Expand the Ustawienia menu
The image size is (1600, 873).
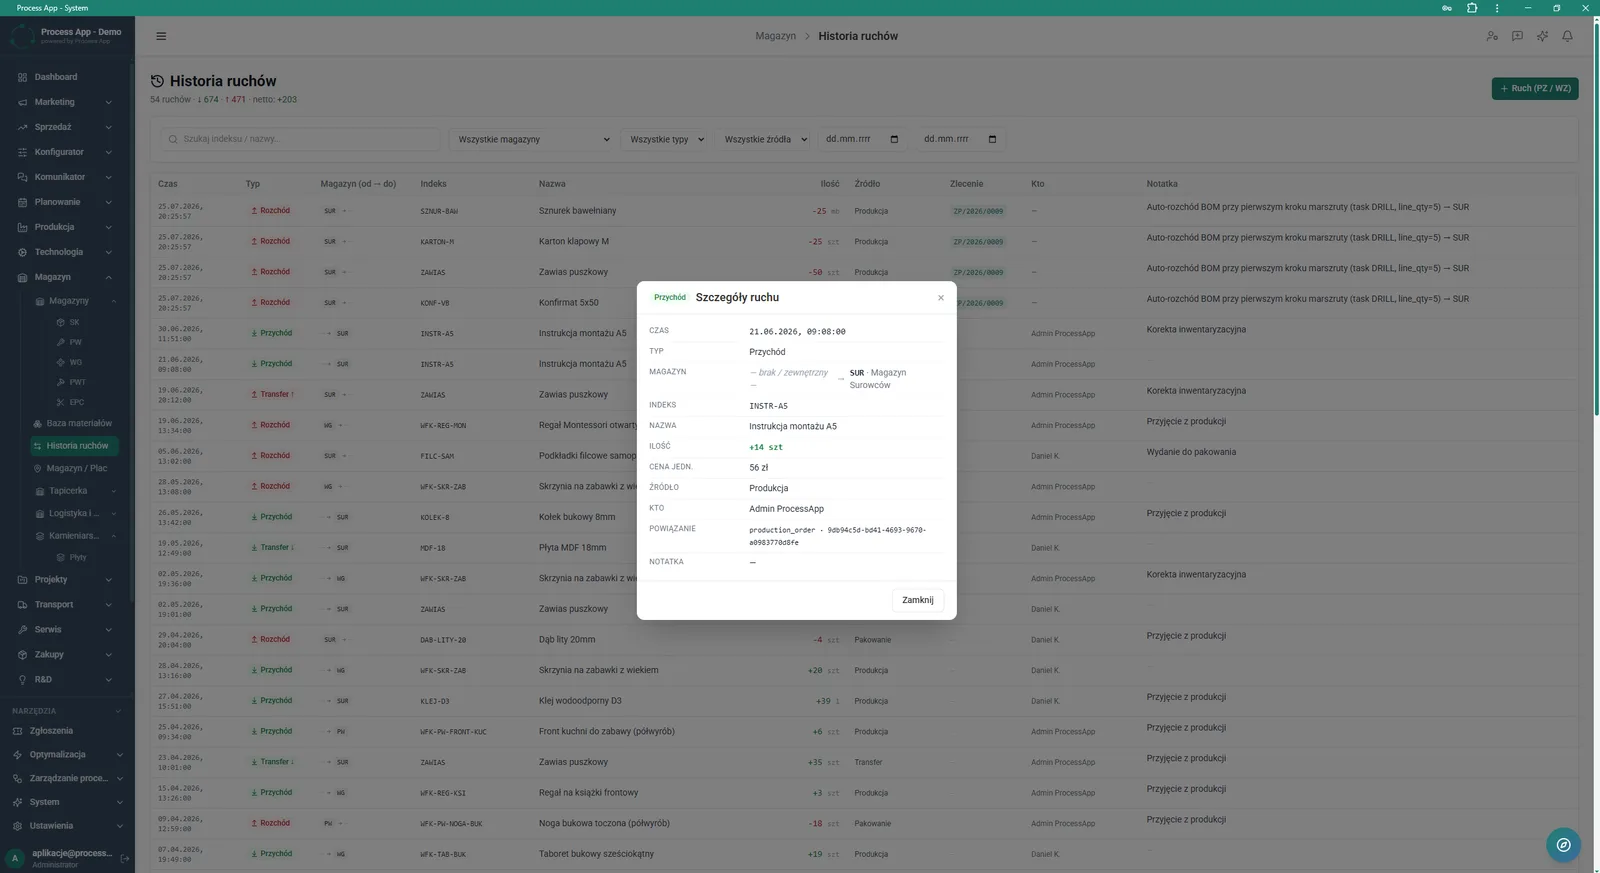(66, 826)
